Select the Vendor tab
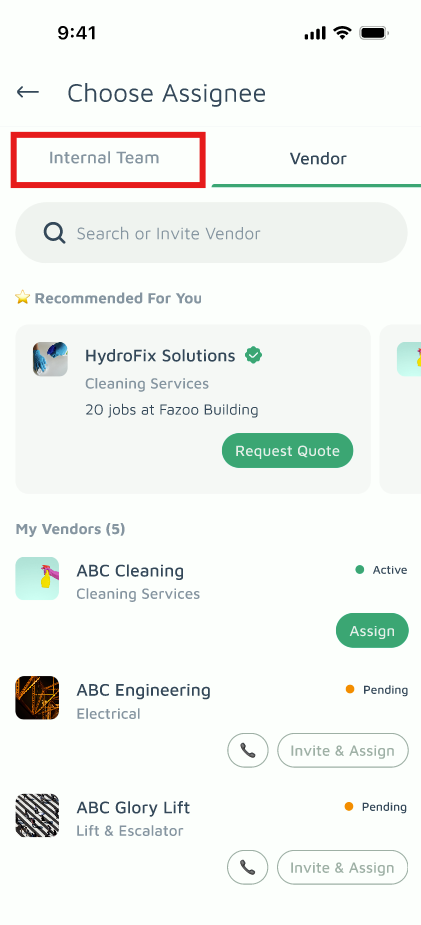 tap(318, 158)
